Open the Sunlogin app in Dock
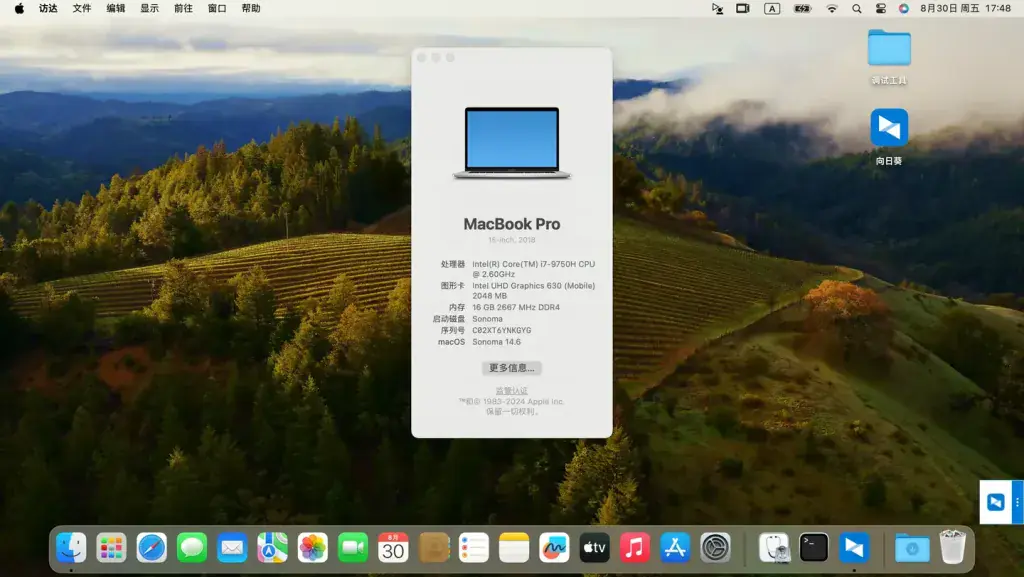1024x577 pixels. point(854,548)
